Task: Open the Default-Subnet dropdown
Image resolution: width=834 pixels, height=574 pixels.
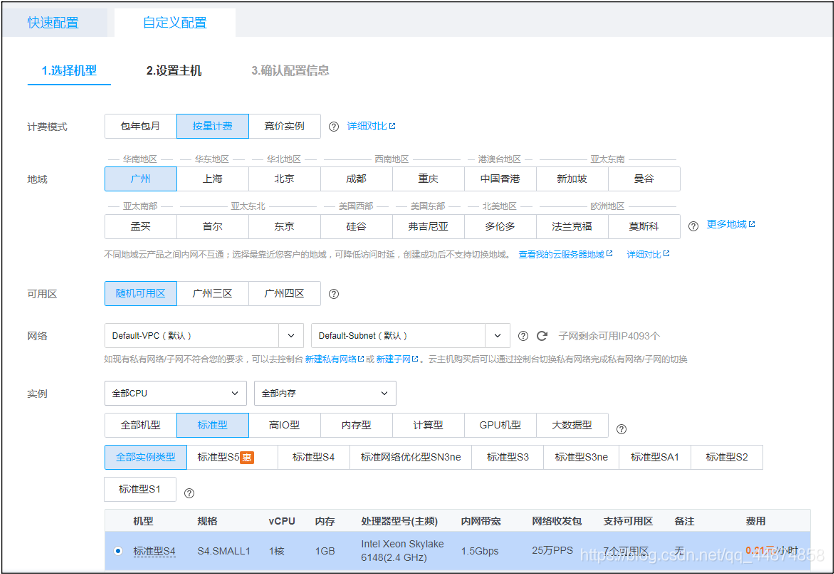Action: point(411,336)
